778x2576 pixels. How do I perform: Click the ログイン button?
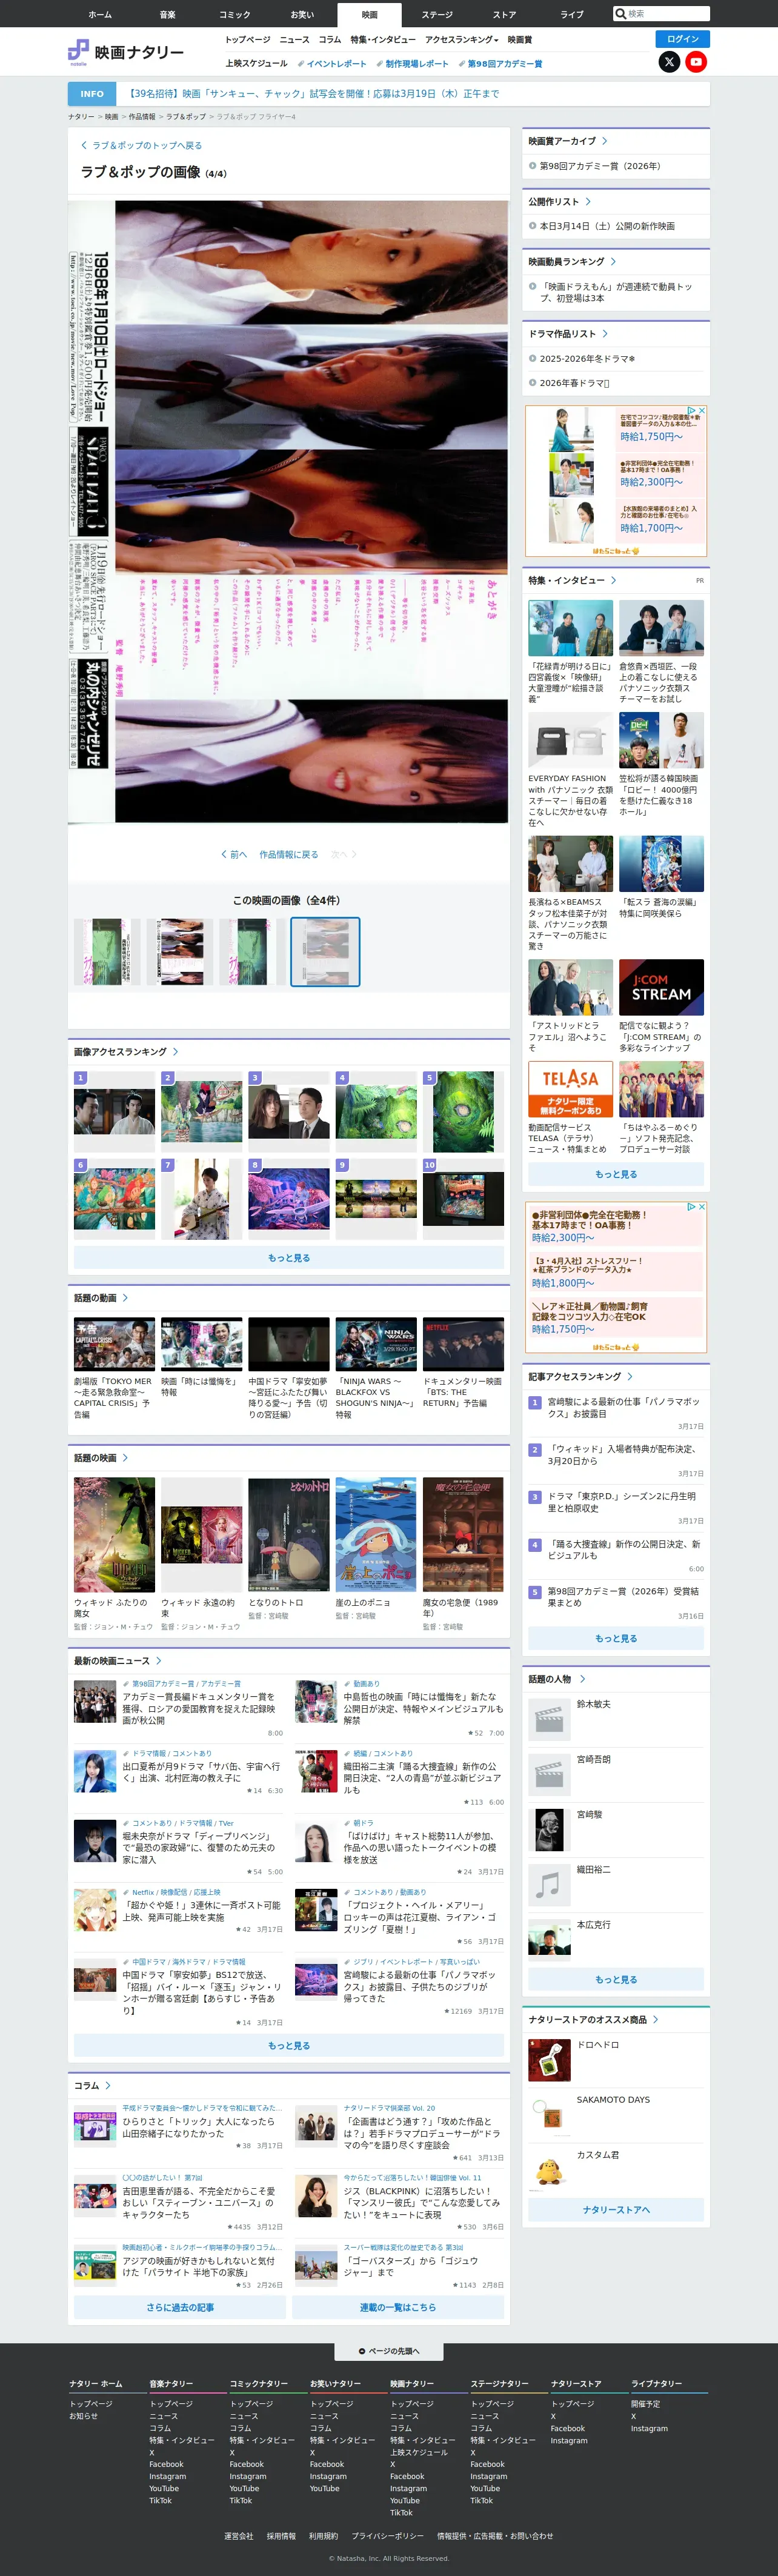pos(683,39)
